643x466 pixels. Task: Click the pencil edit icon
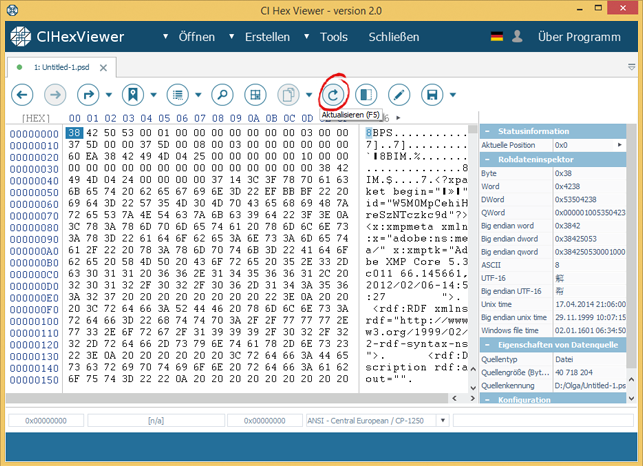(399, 95)
